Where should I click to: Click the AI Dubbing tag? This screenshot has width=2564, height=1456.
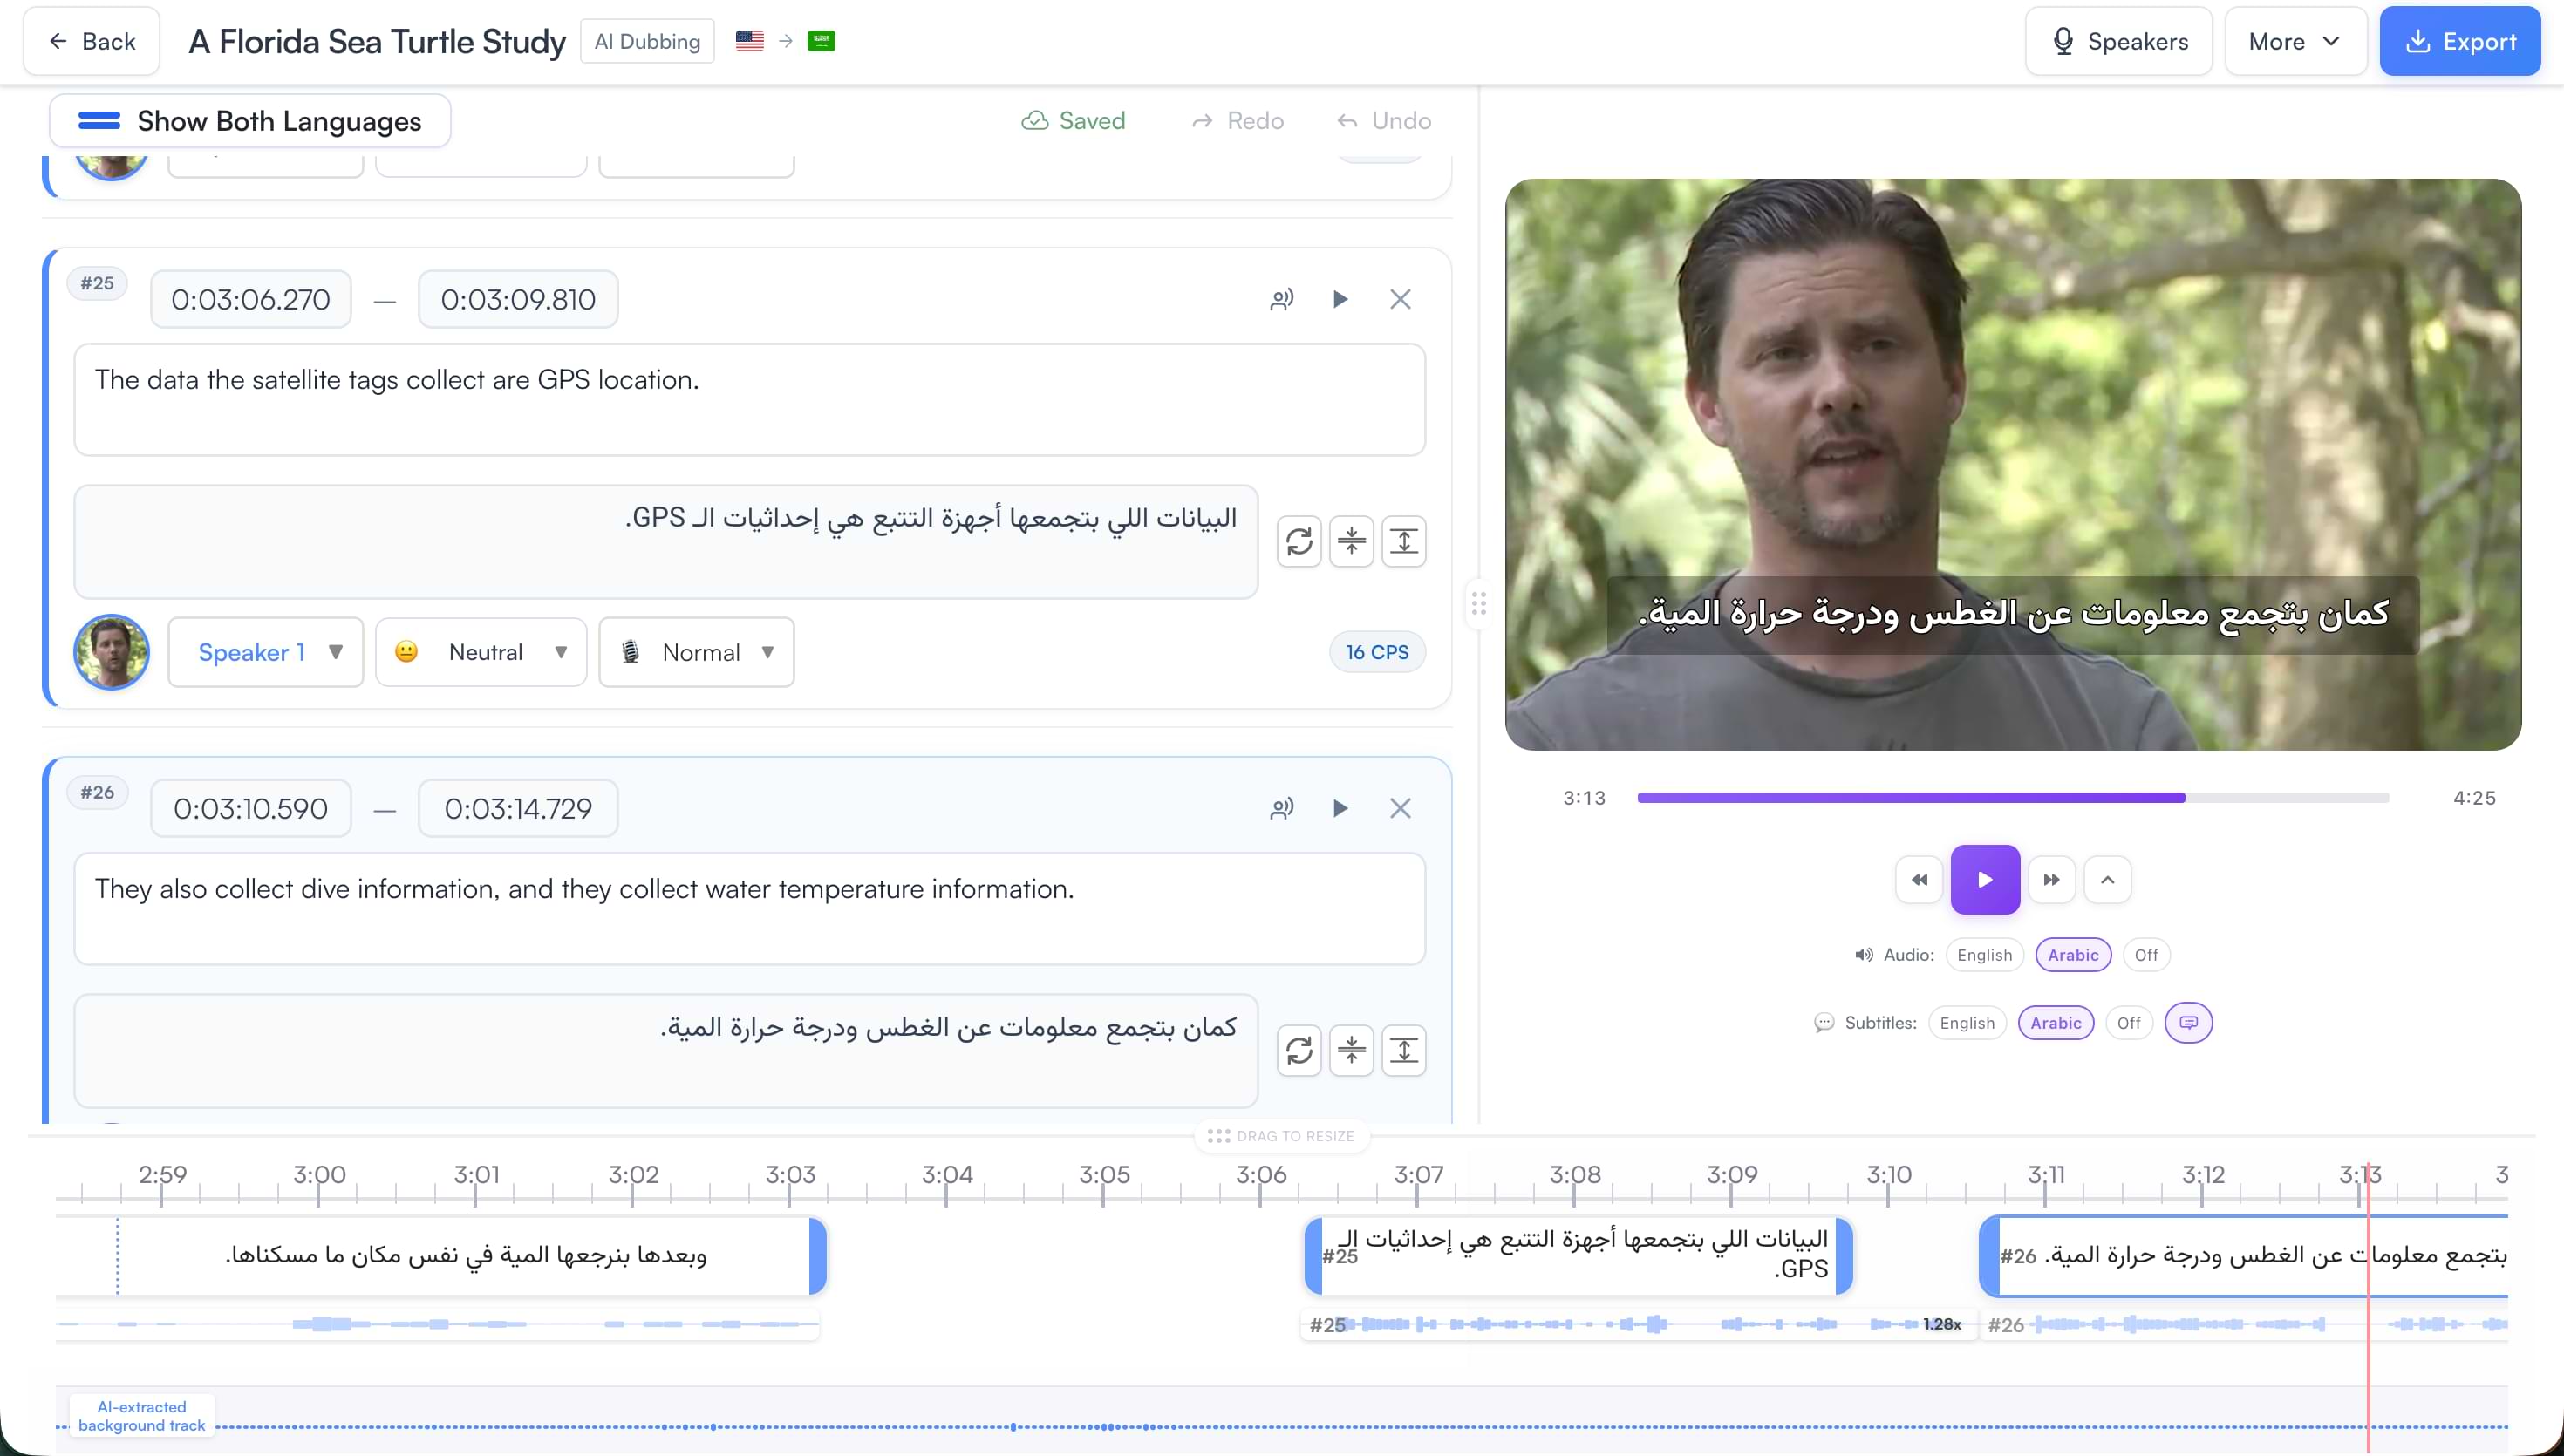647,41
